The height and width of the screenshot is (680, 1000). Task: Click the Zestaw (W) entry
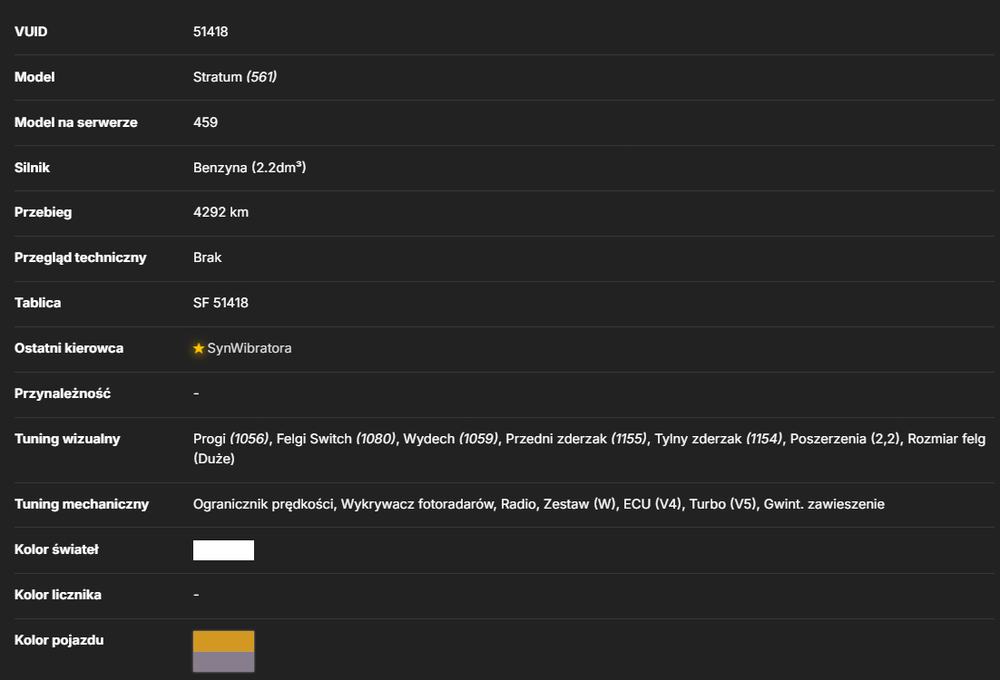(x=579, y=505)
